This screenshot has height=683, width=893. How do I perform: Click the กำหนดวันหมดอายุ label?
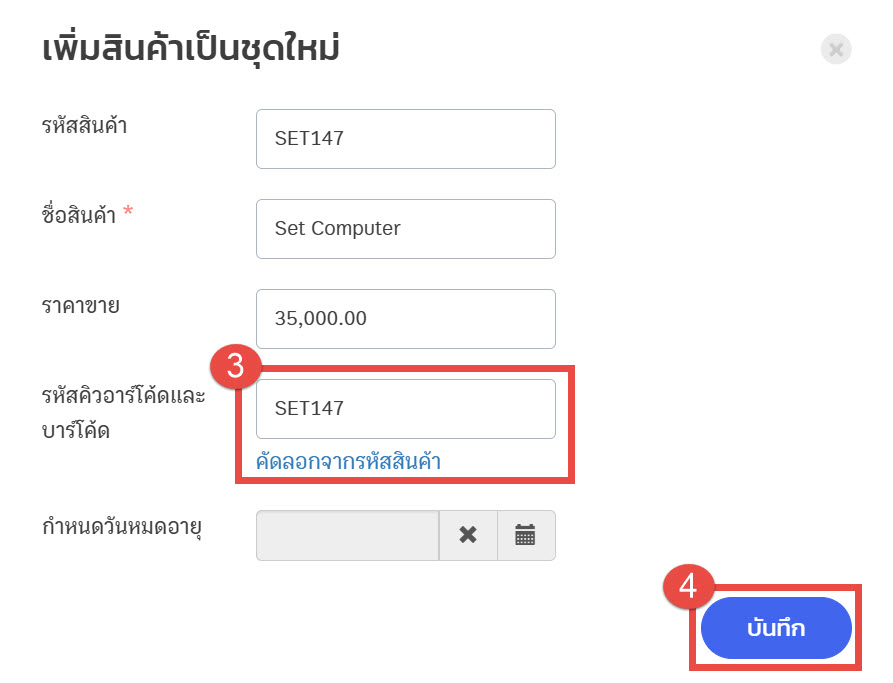click(x=122, y=527)
